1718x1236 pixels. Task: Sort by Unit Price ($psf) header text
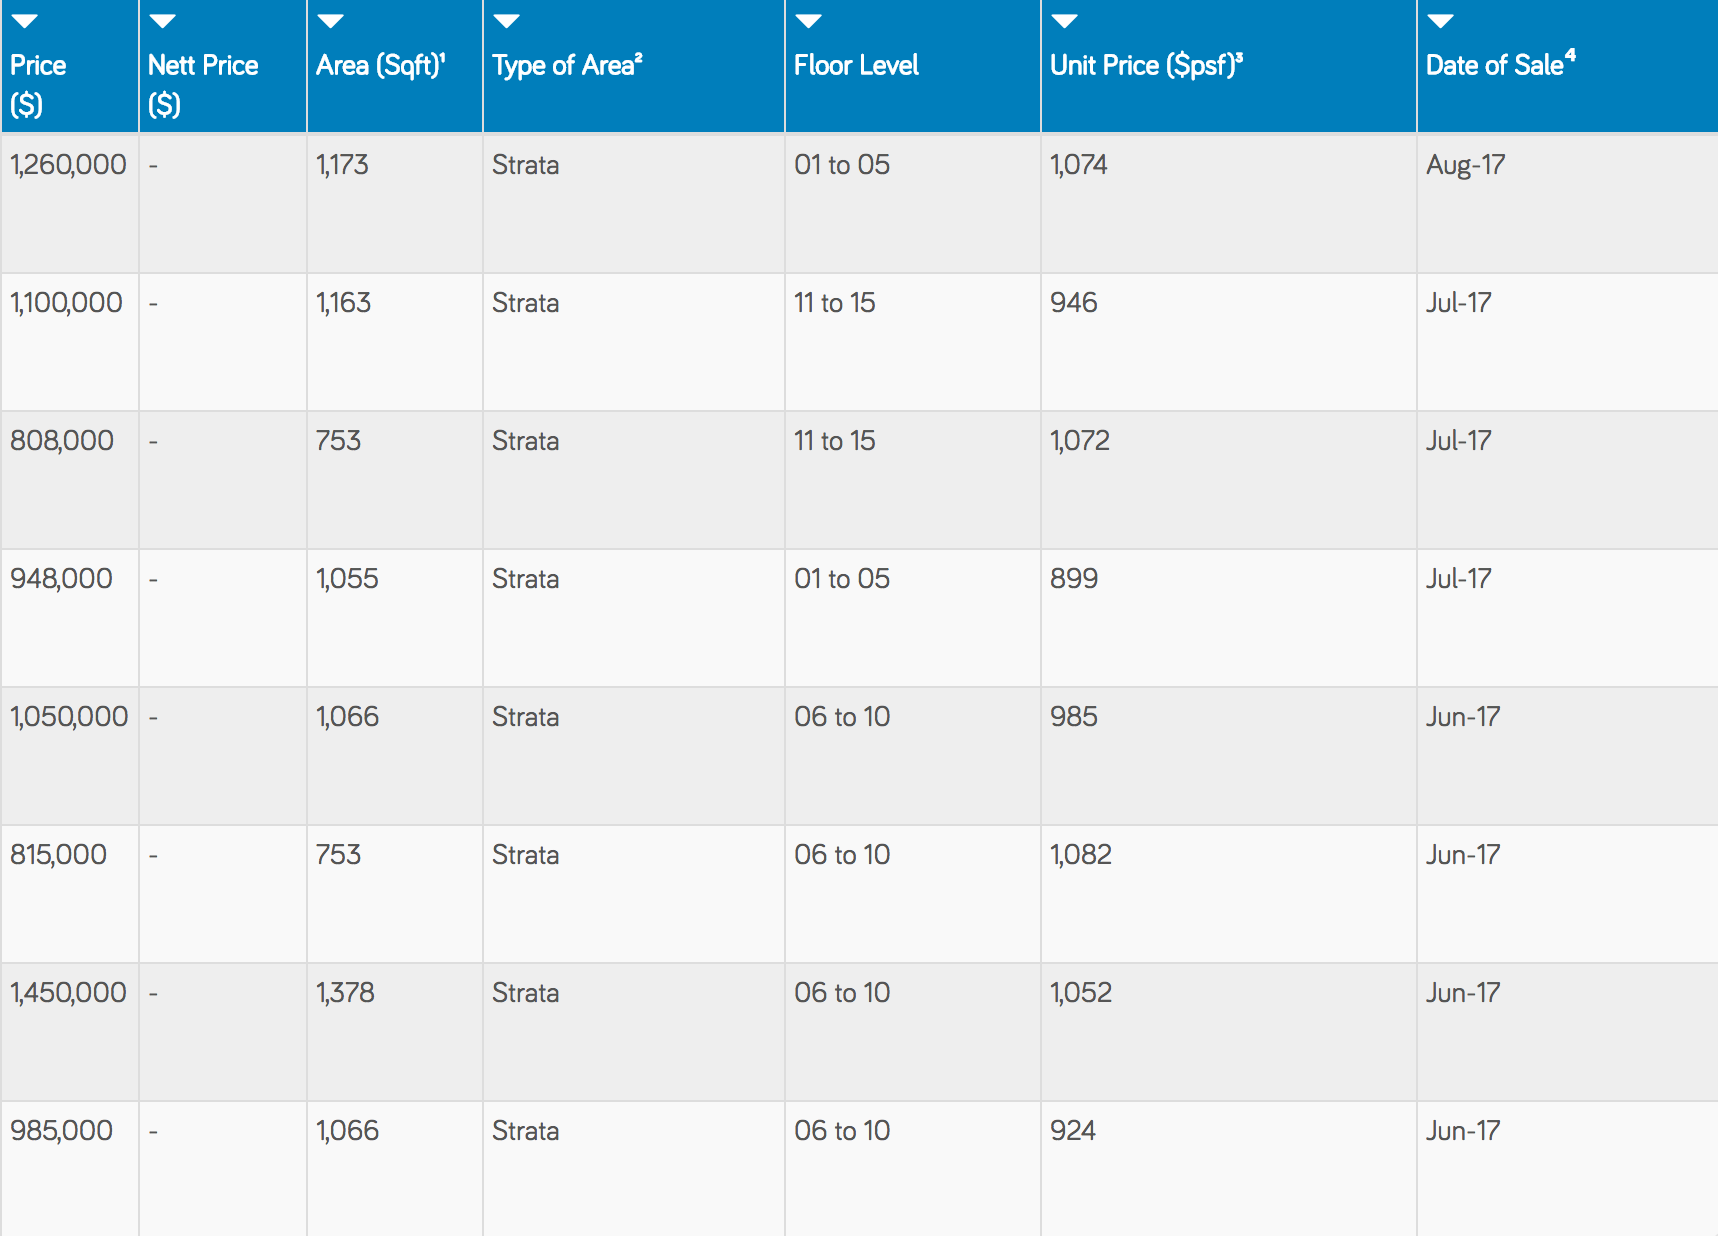[x=1147, y=65]
